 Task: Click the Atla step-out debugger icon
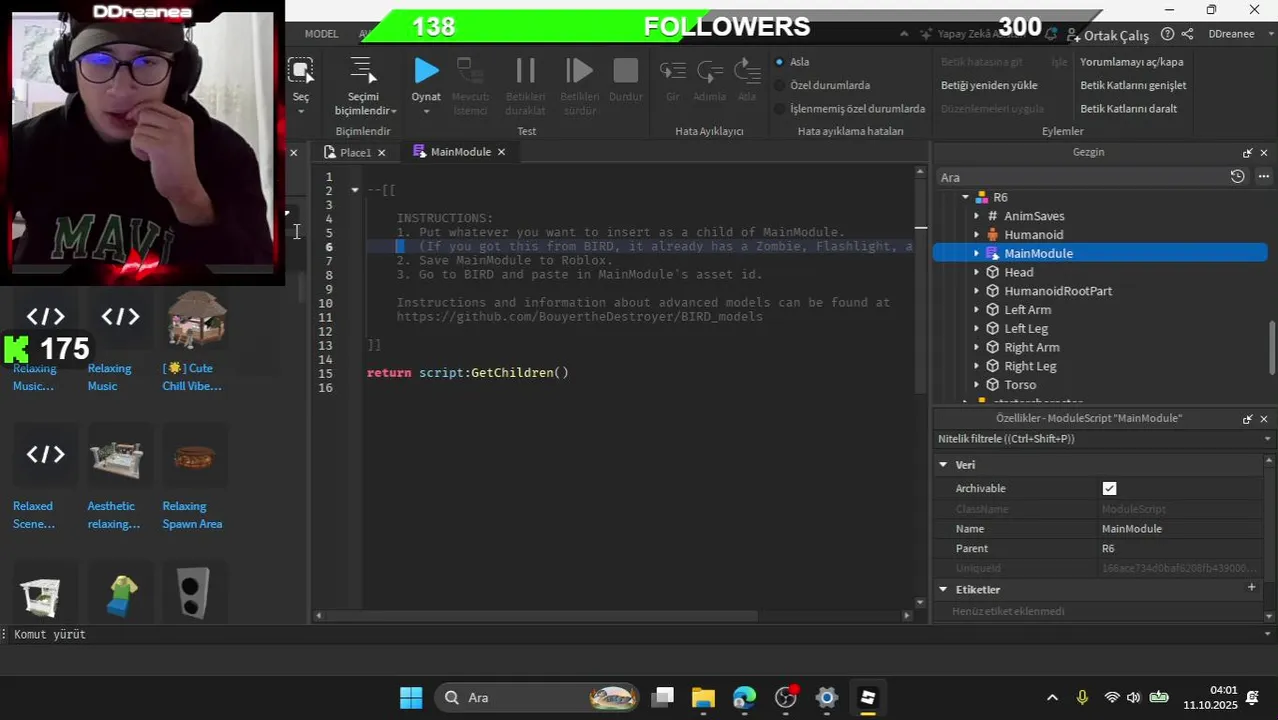[x=747, y=71]
